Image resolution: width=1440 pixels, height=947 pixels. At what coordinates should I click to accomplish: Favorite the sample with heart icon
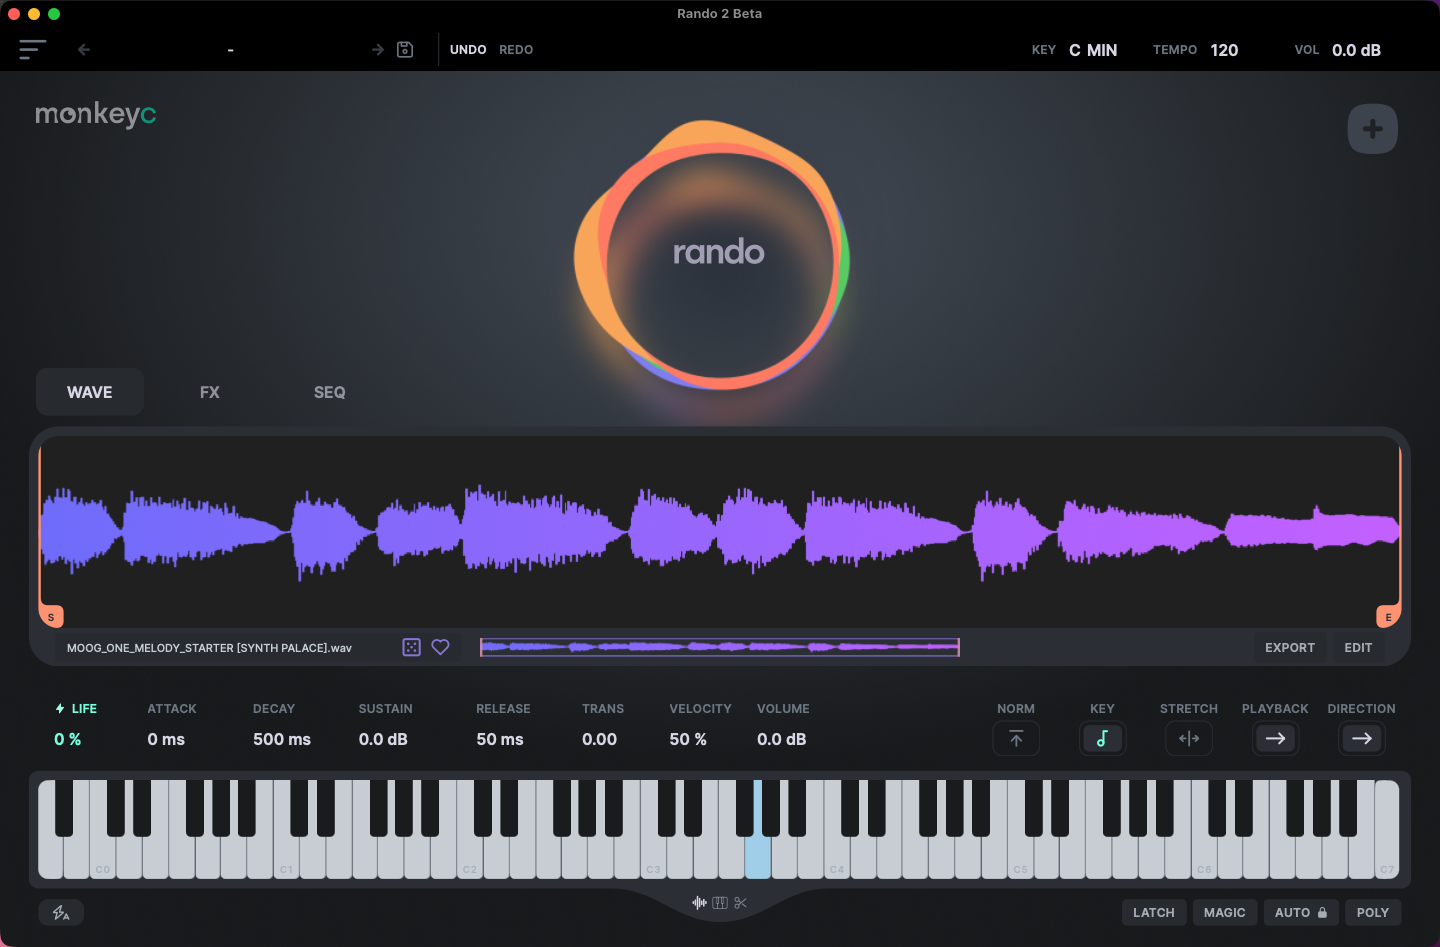click(440, 647)
